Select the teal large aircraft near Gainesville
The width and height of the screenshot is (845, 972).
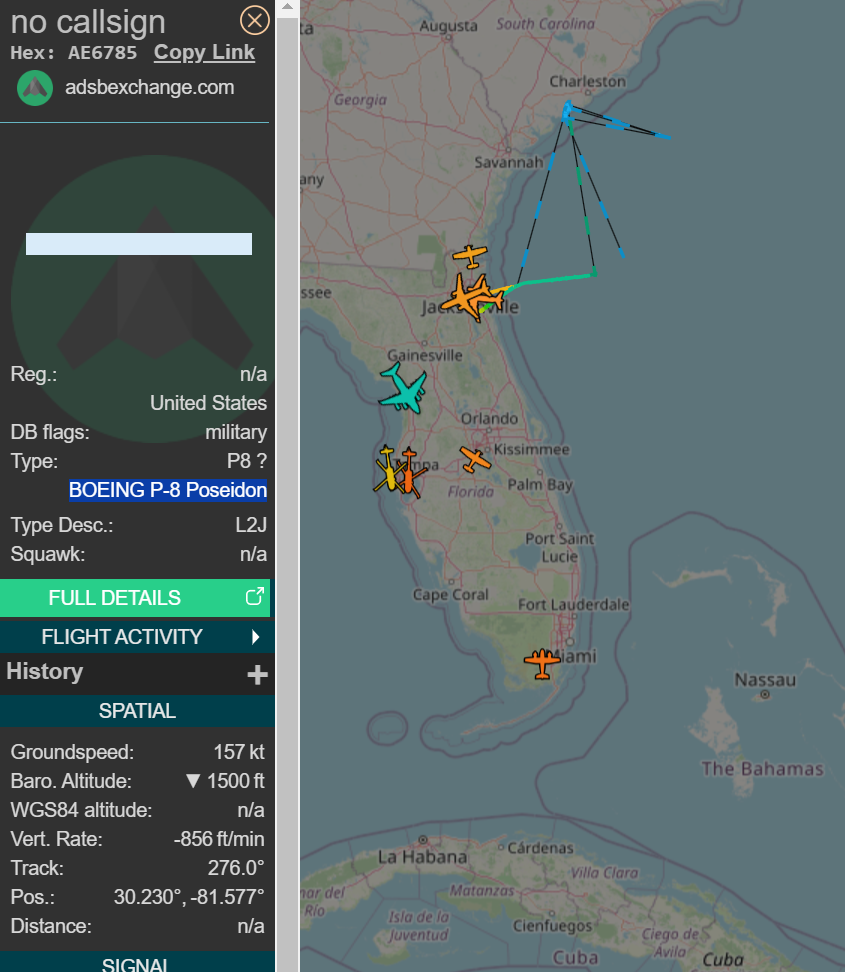click(403, 389)
